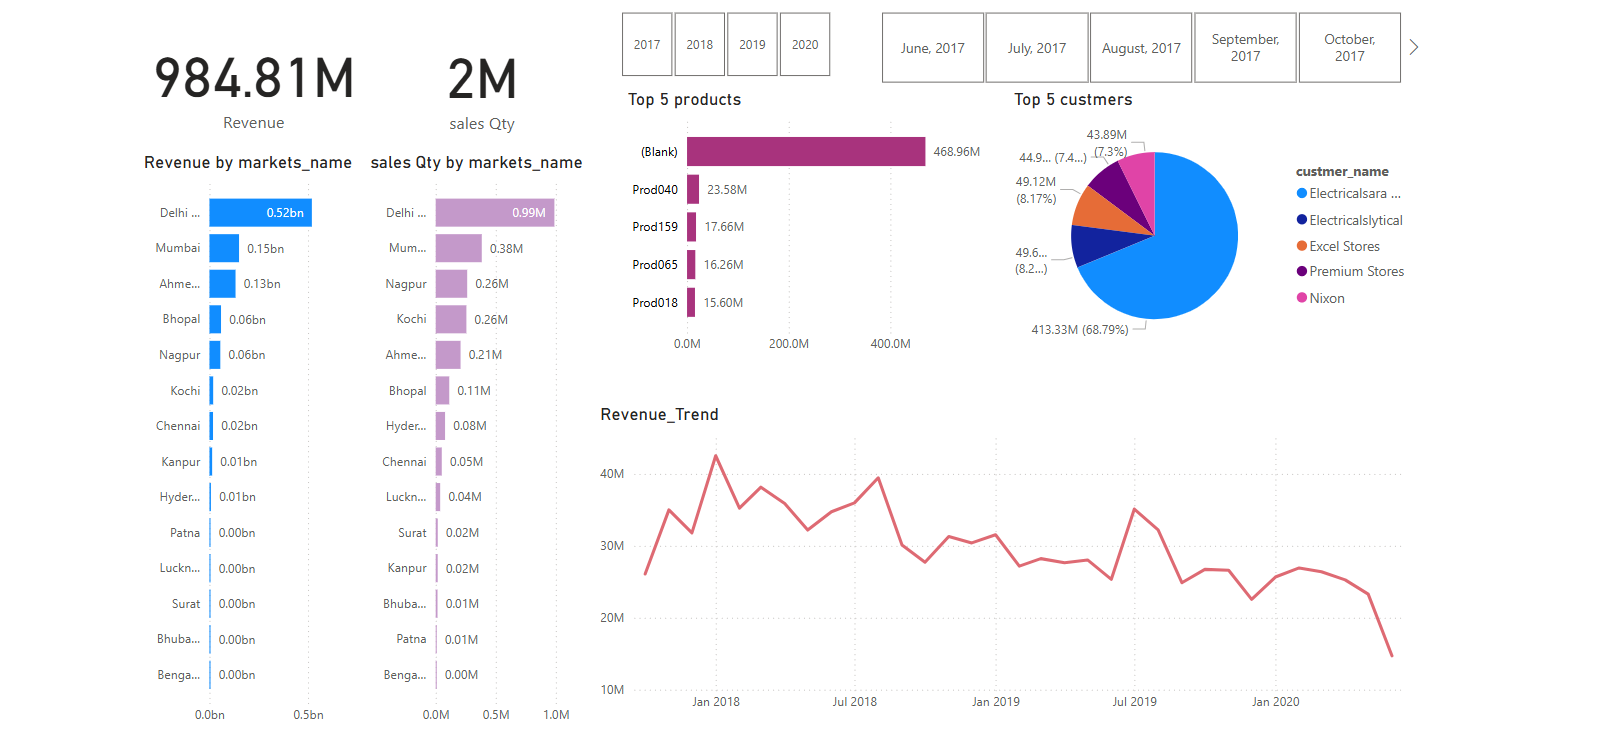Click the Revenue_Trend chart title
Viewport: 1611px width, 734px height.
click(x=659, y=414)
